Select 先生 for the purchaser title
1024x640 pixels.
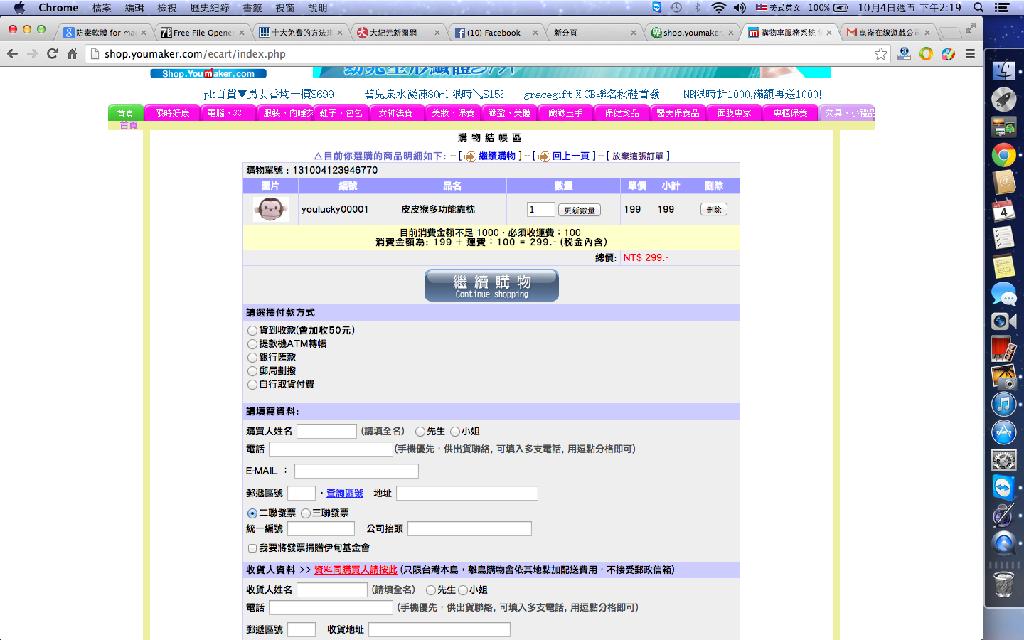(x=420, y=431)
